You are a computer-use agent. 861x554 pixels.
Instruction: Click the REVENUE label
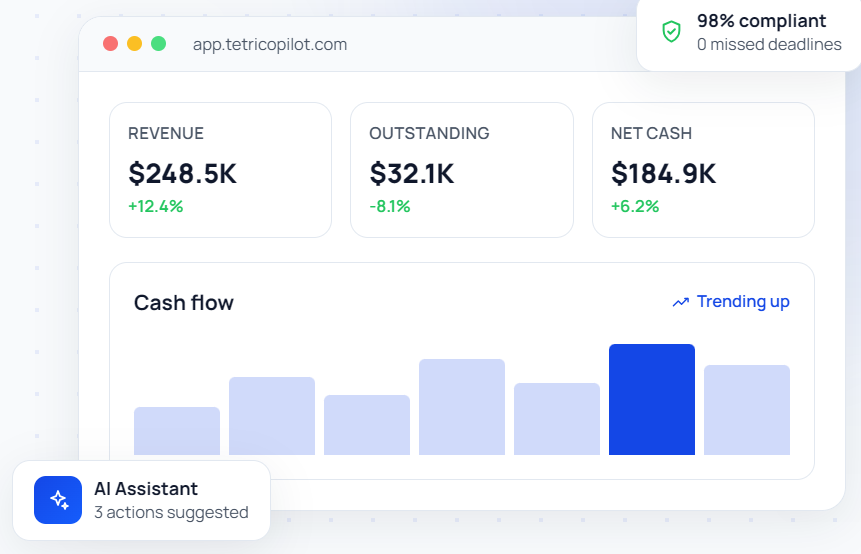click(x=166, y=133)
